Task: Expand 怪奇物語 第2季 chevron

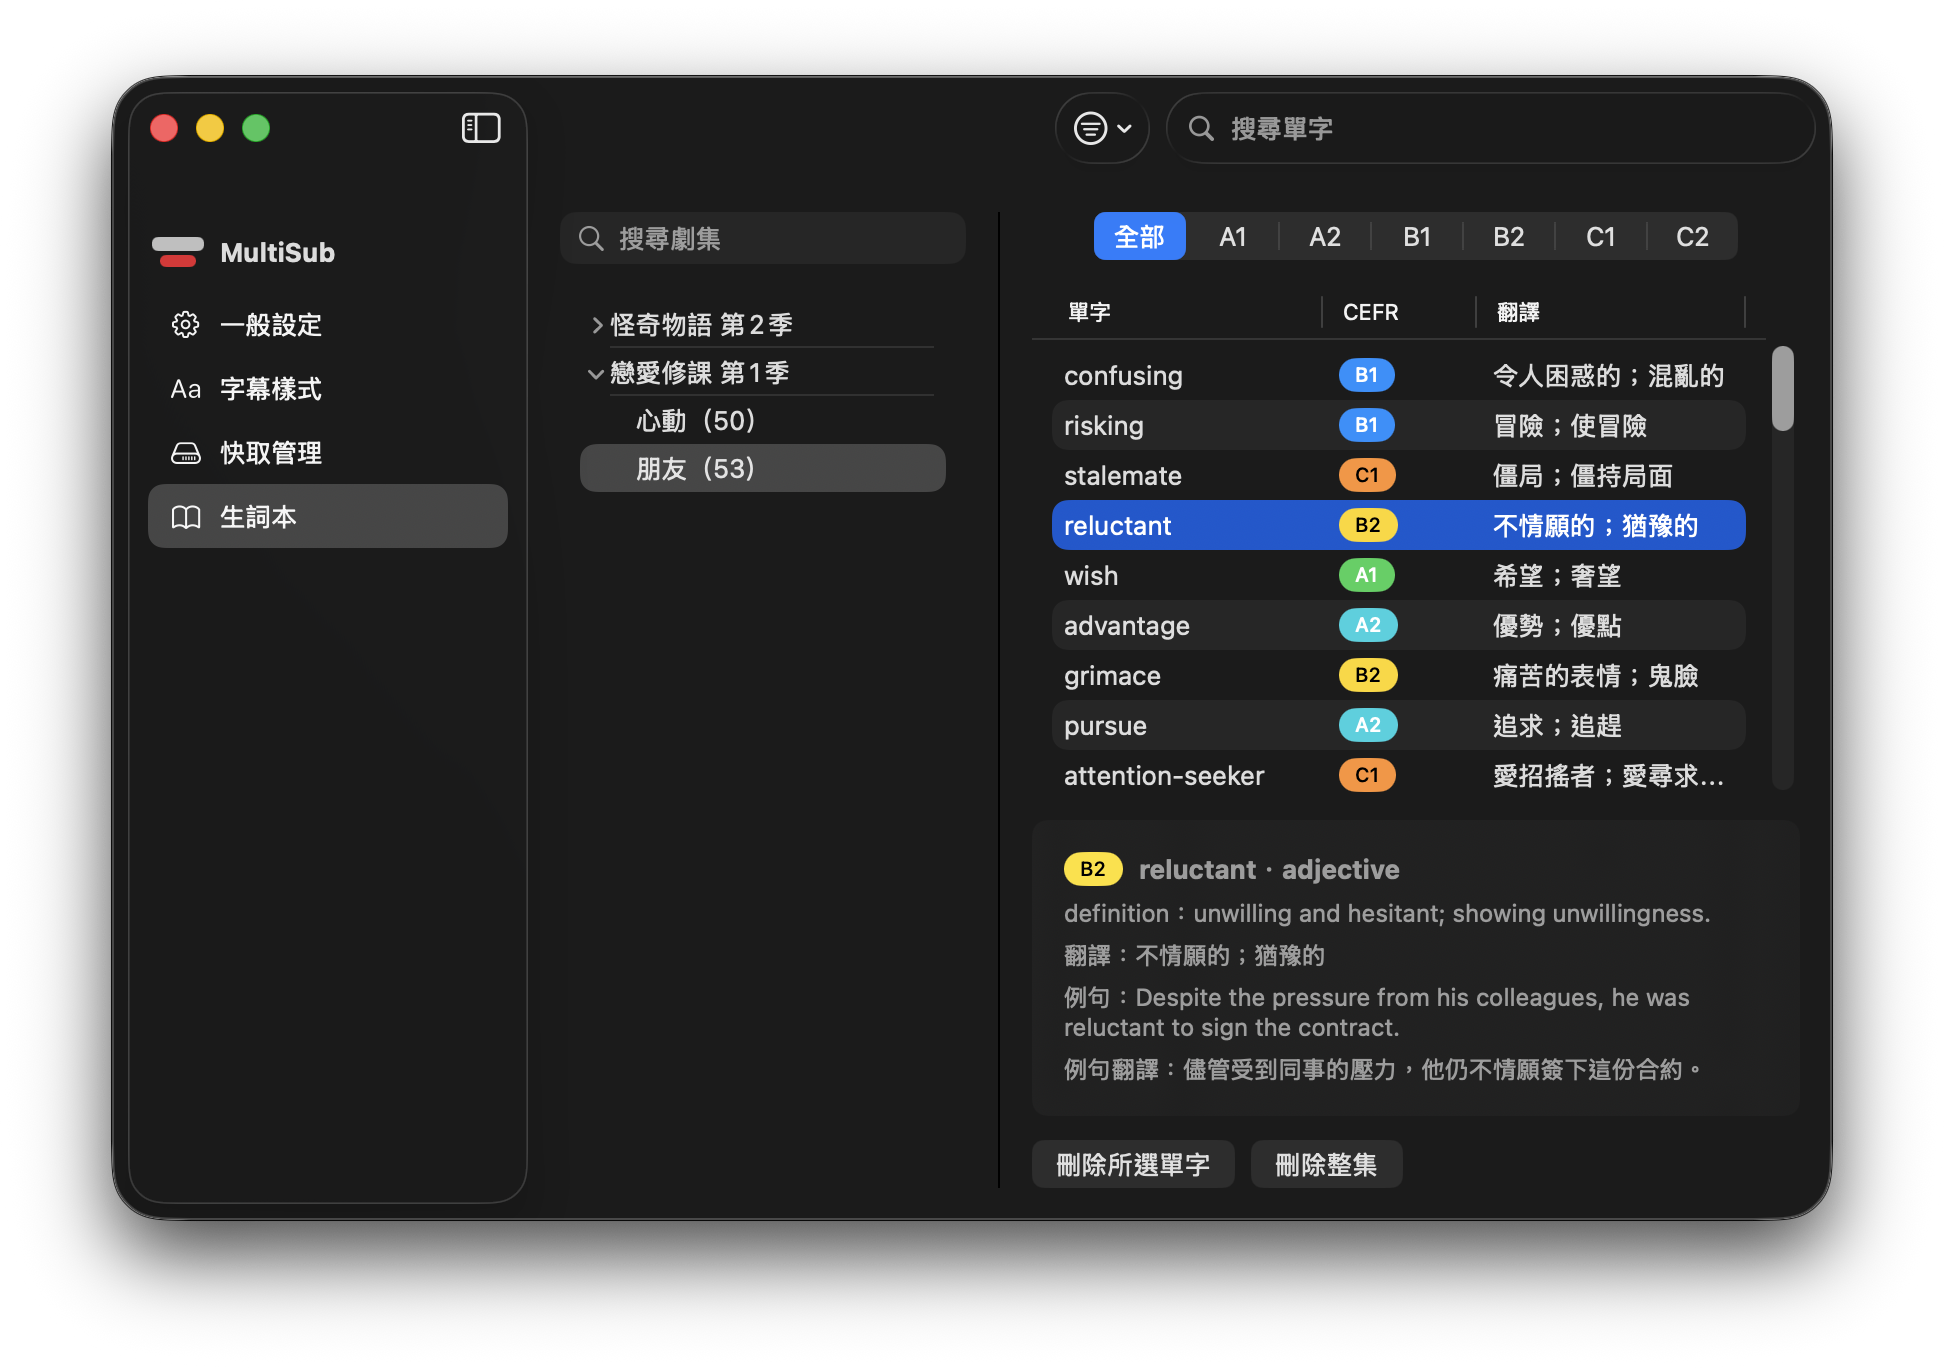Action: (x=596, y=324)
